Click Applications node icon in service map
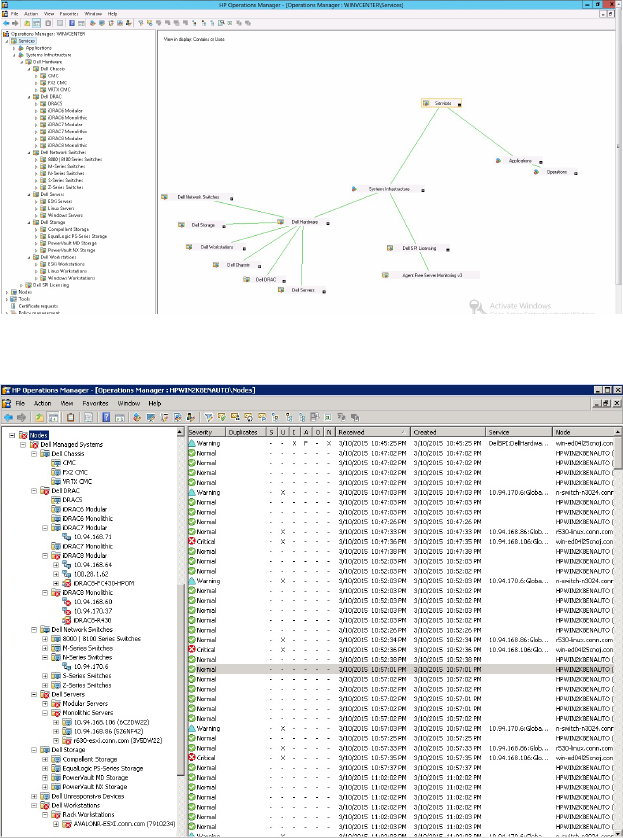 click(498, 160)
